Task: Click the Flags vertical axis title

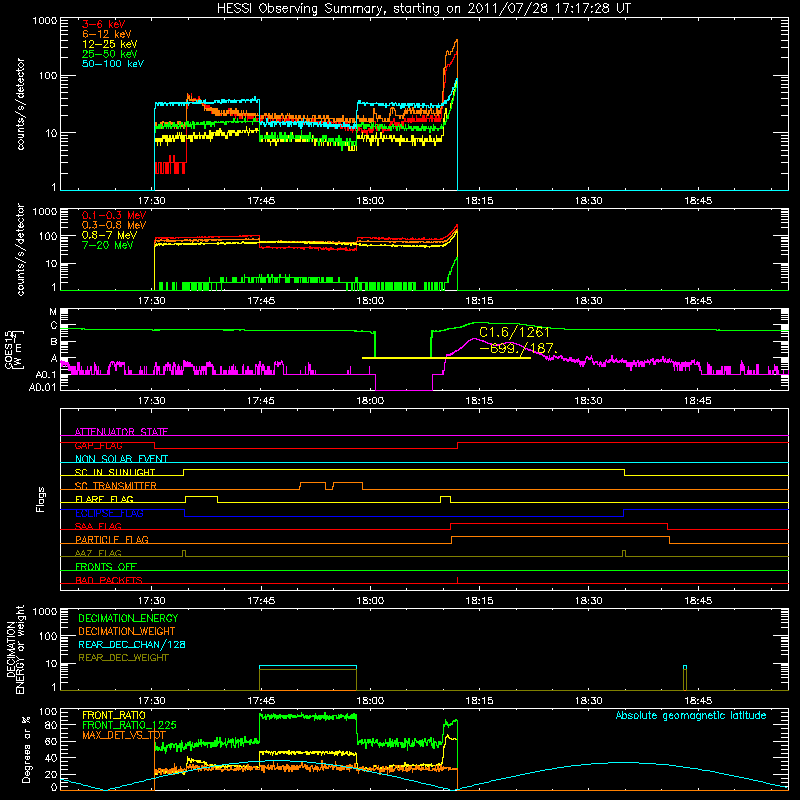Action: pos(41,499)
